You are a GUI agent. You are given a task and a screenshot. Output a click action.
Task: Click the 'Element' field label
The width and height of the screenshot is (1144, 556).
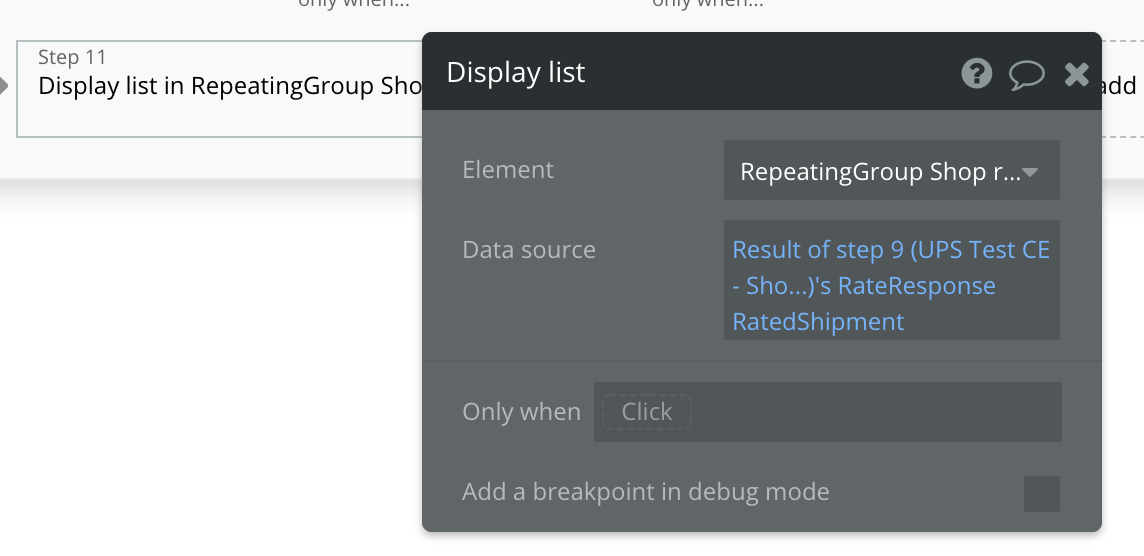point(508,170)
